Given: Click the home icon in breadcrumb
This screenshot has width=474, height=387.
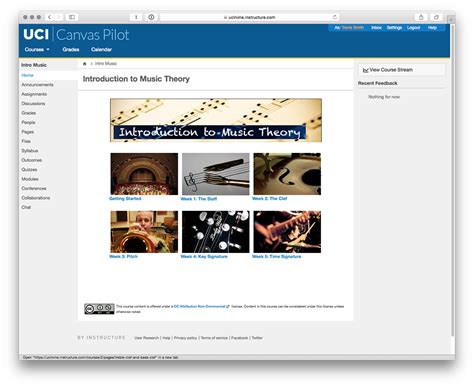Looking at the screenshot, I should pos(85,64).
